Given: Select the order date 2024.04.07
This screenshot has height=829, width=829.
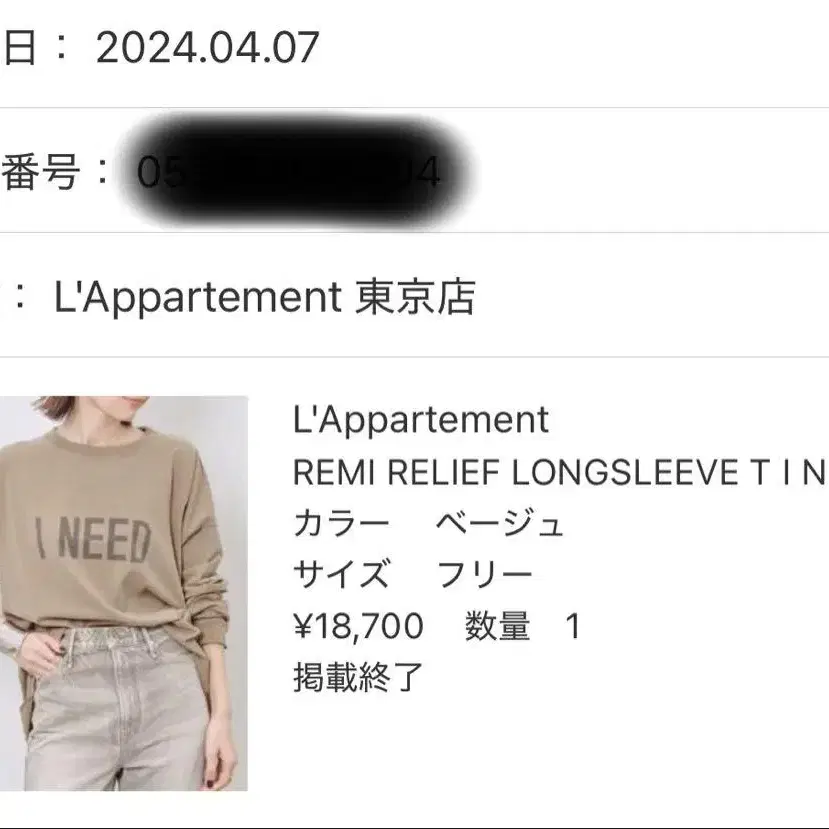Looking at the screenshot, I should tap(208, 48).
